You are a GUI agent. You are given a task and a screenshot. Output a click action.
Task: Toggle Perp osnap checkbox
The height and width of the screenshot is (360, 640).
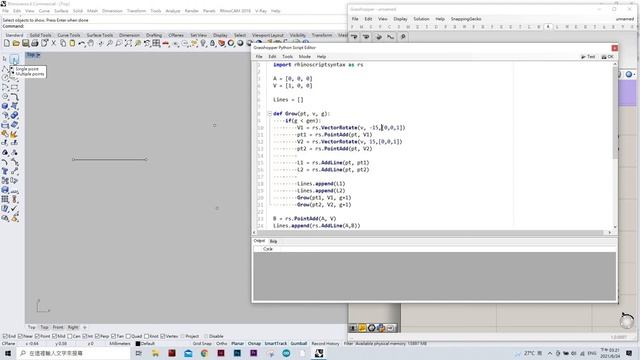97,336
